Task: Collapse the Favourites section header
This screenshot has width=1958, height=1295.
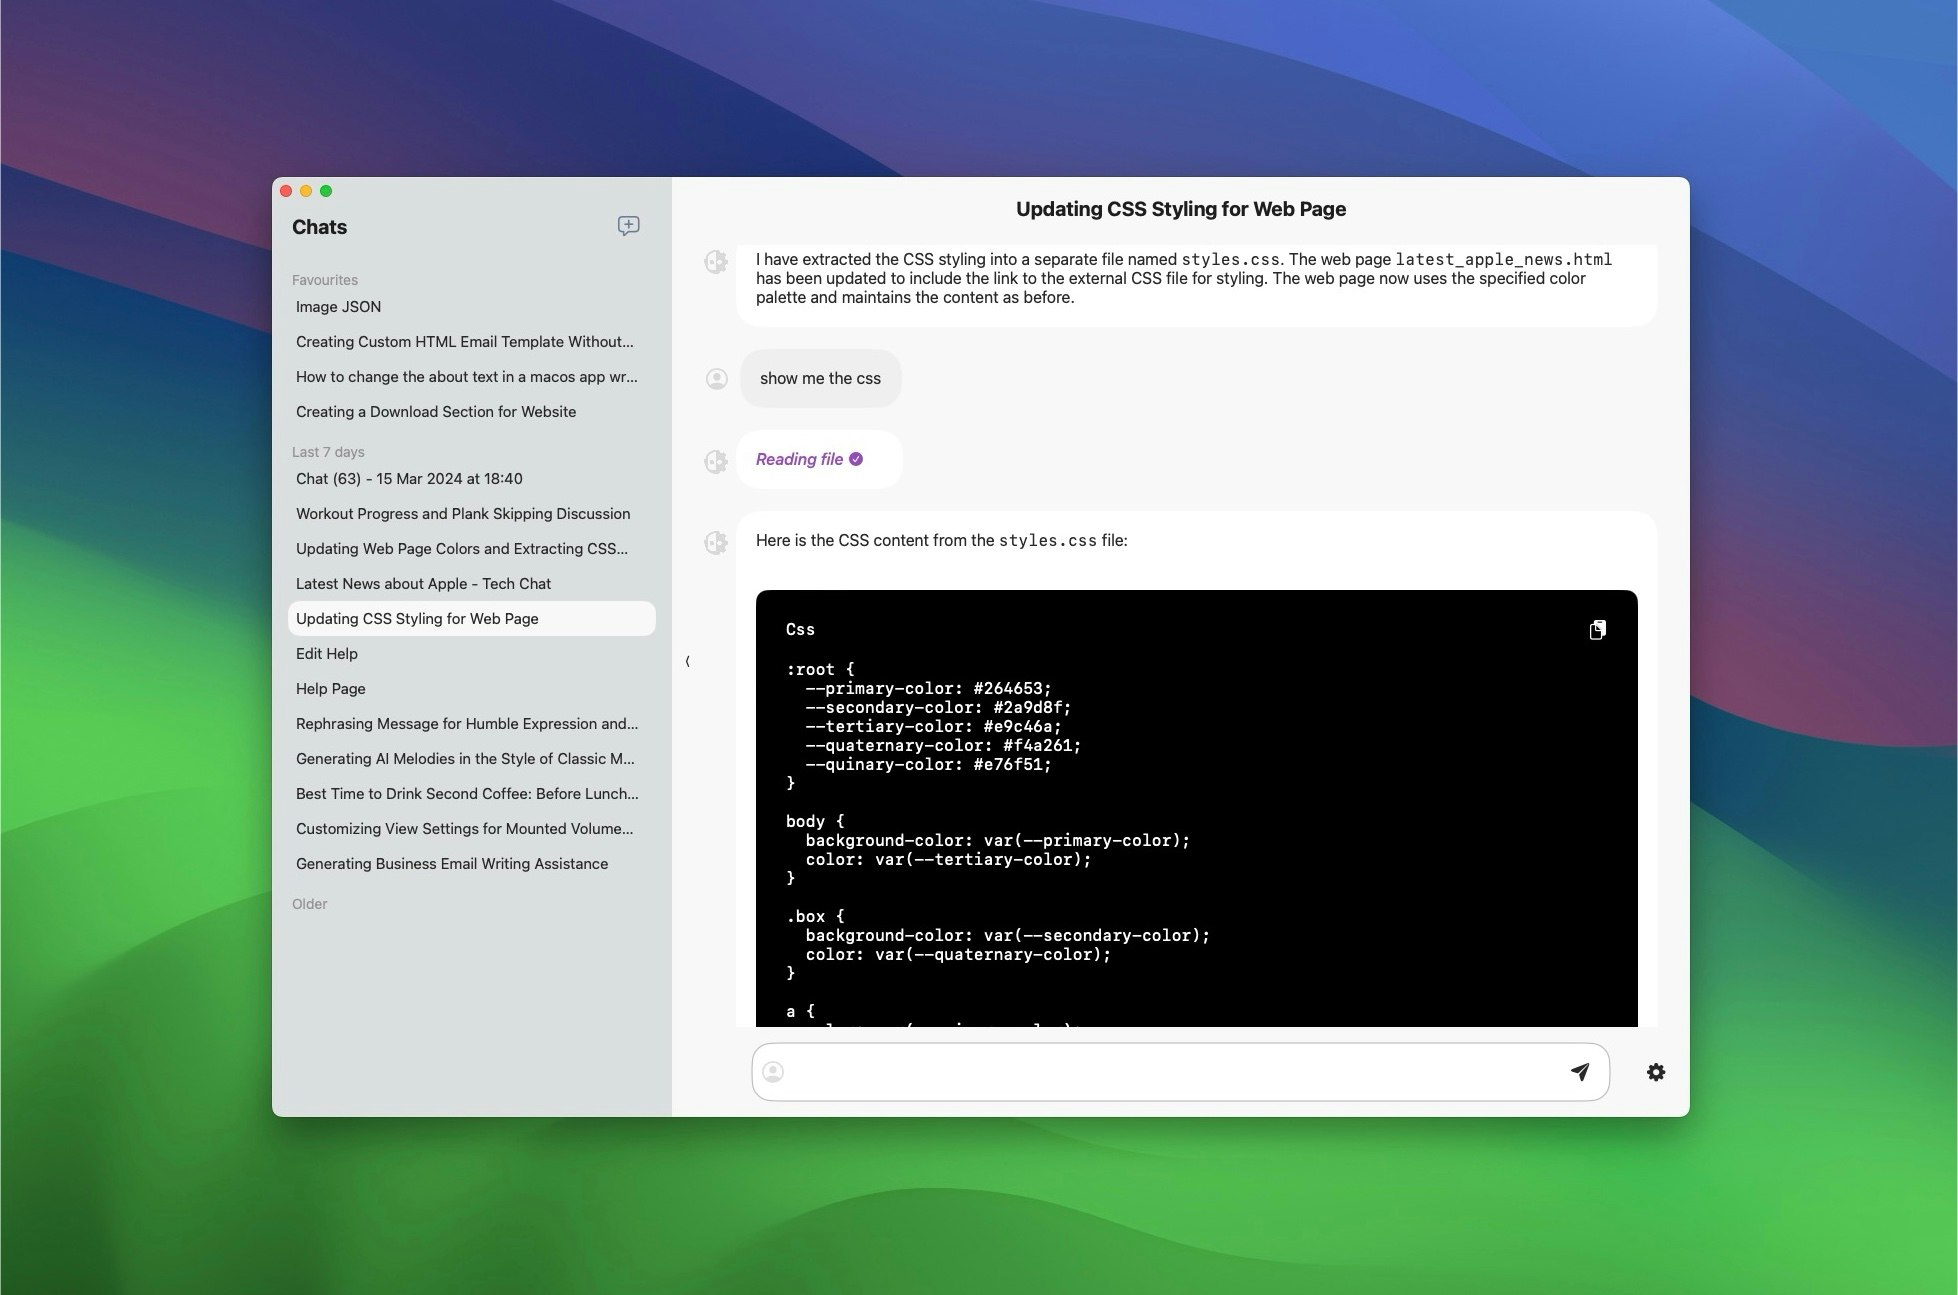Action: [x=324, y=280]
